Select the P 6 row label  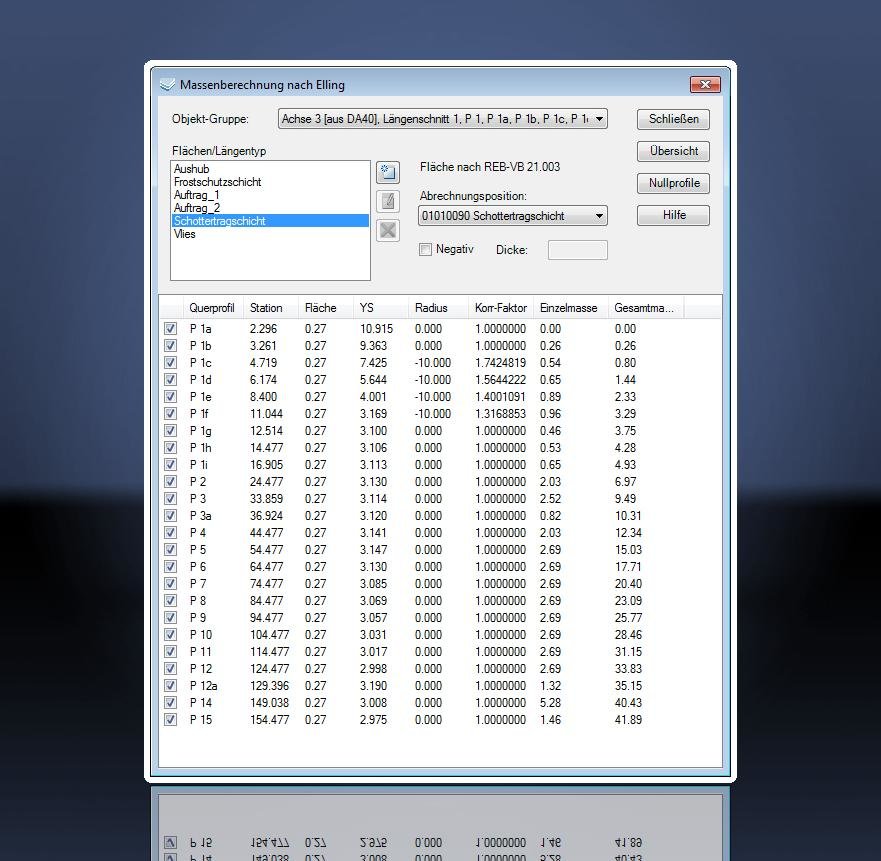[x=198, y=567]
